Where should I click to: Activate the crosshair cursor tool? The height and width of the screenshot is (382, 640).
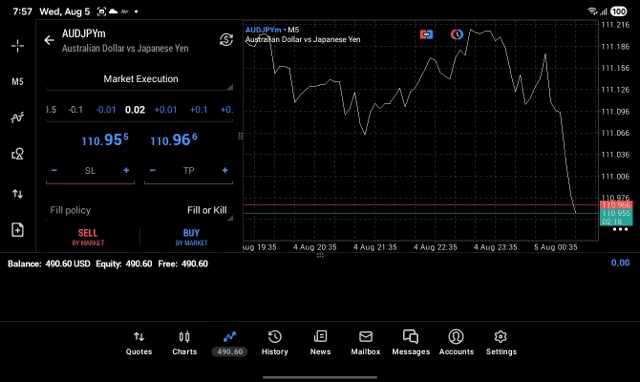click(18, 46)
